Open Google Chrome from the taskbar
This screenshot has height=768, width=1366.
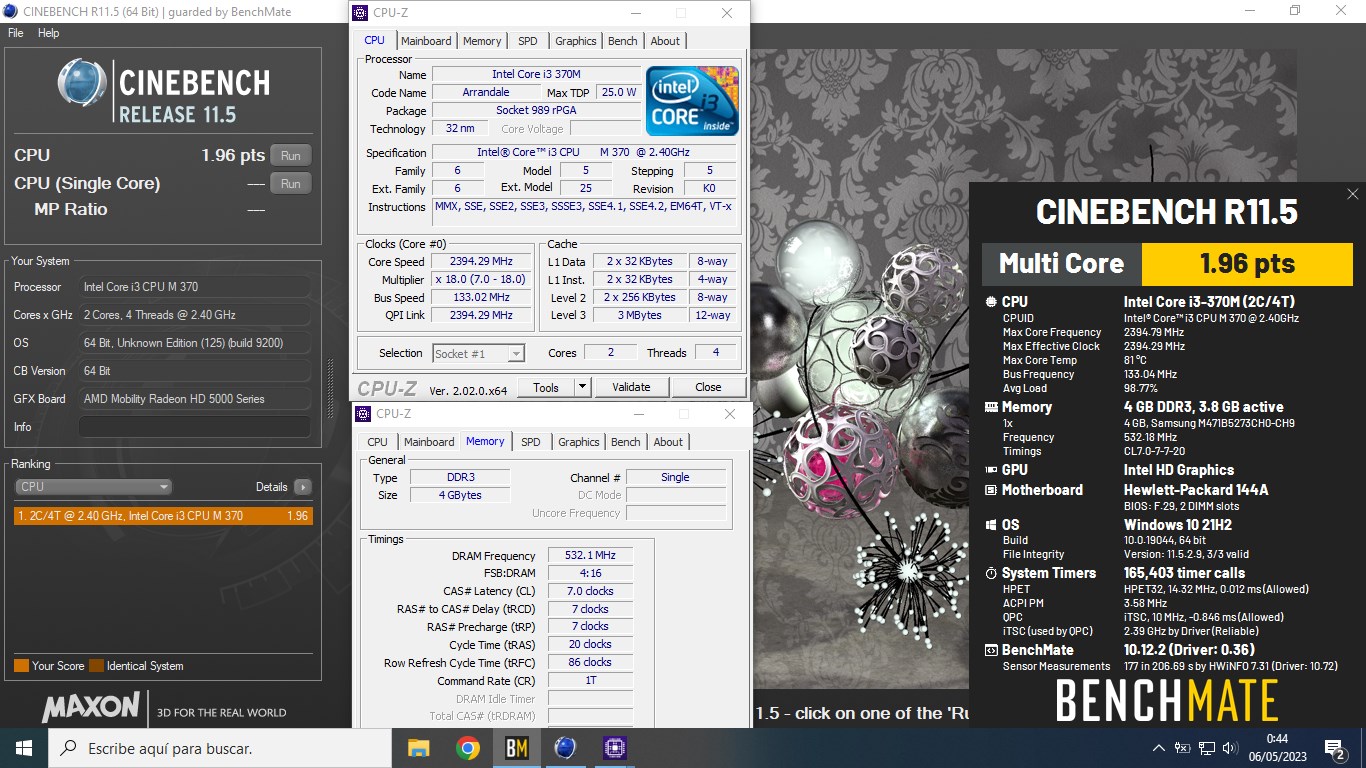[x=467, y=748]
